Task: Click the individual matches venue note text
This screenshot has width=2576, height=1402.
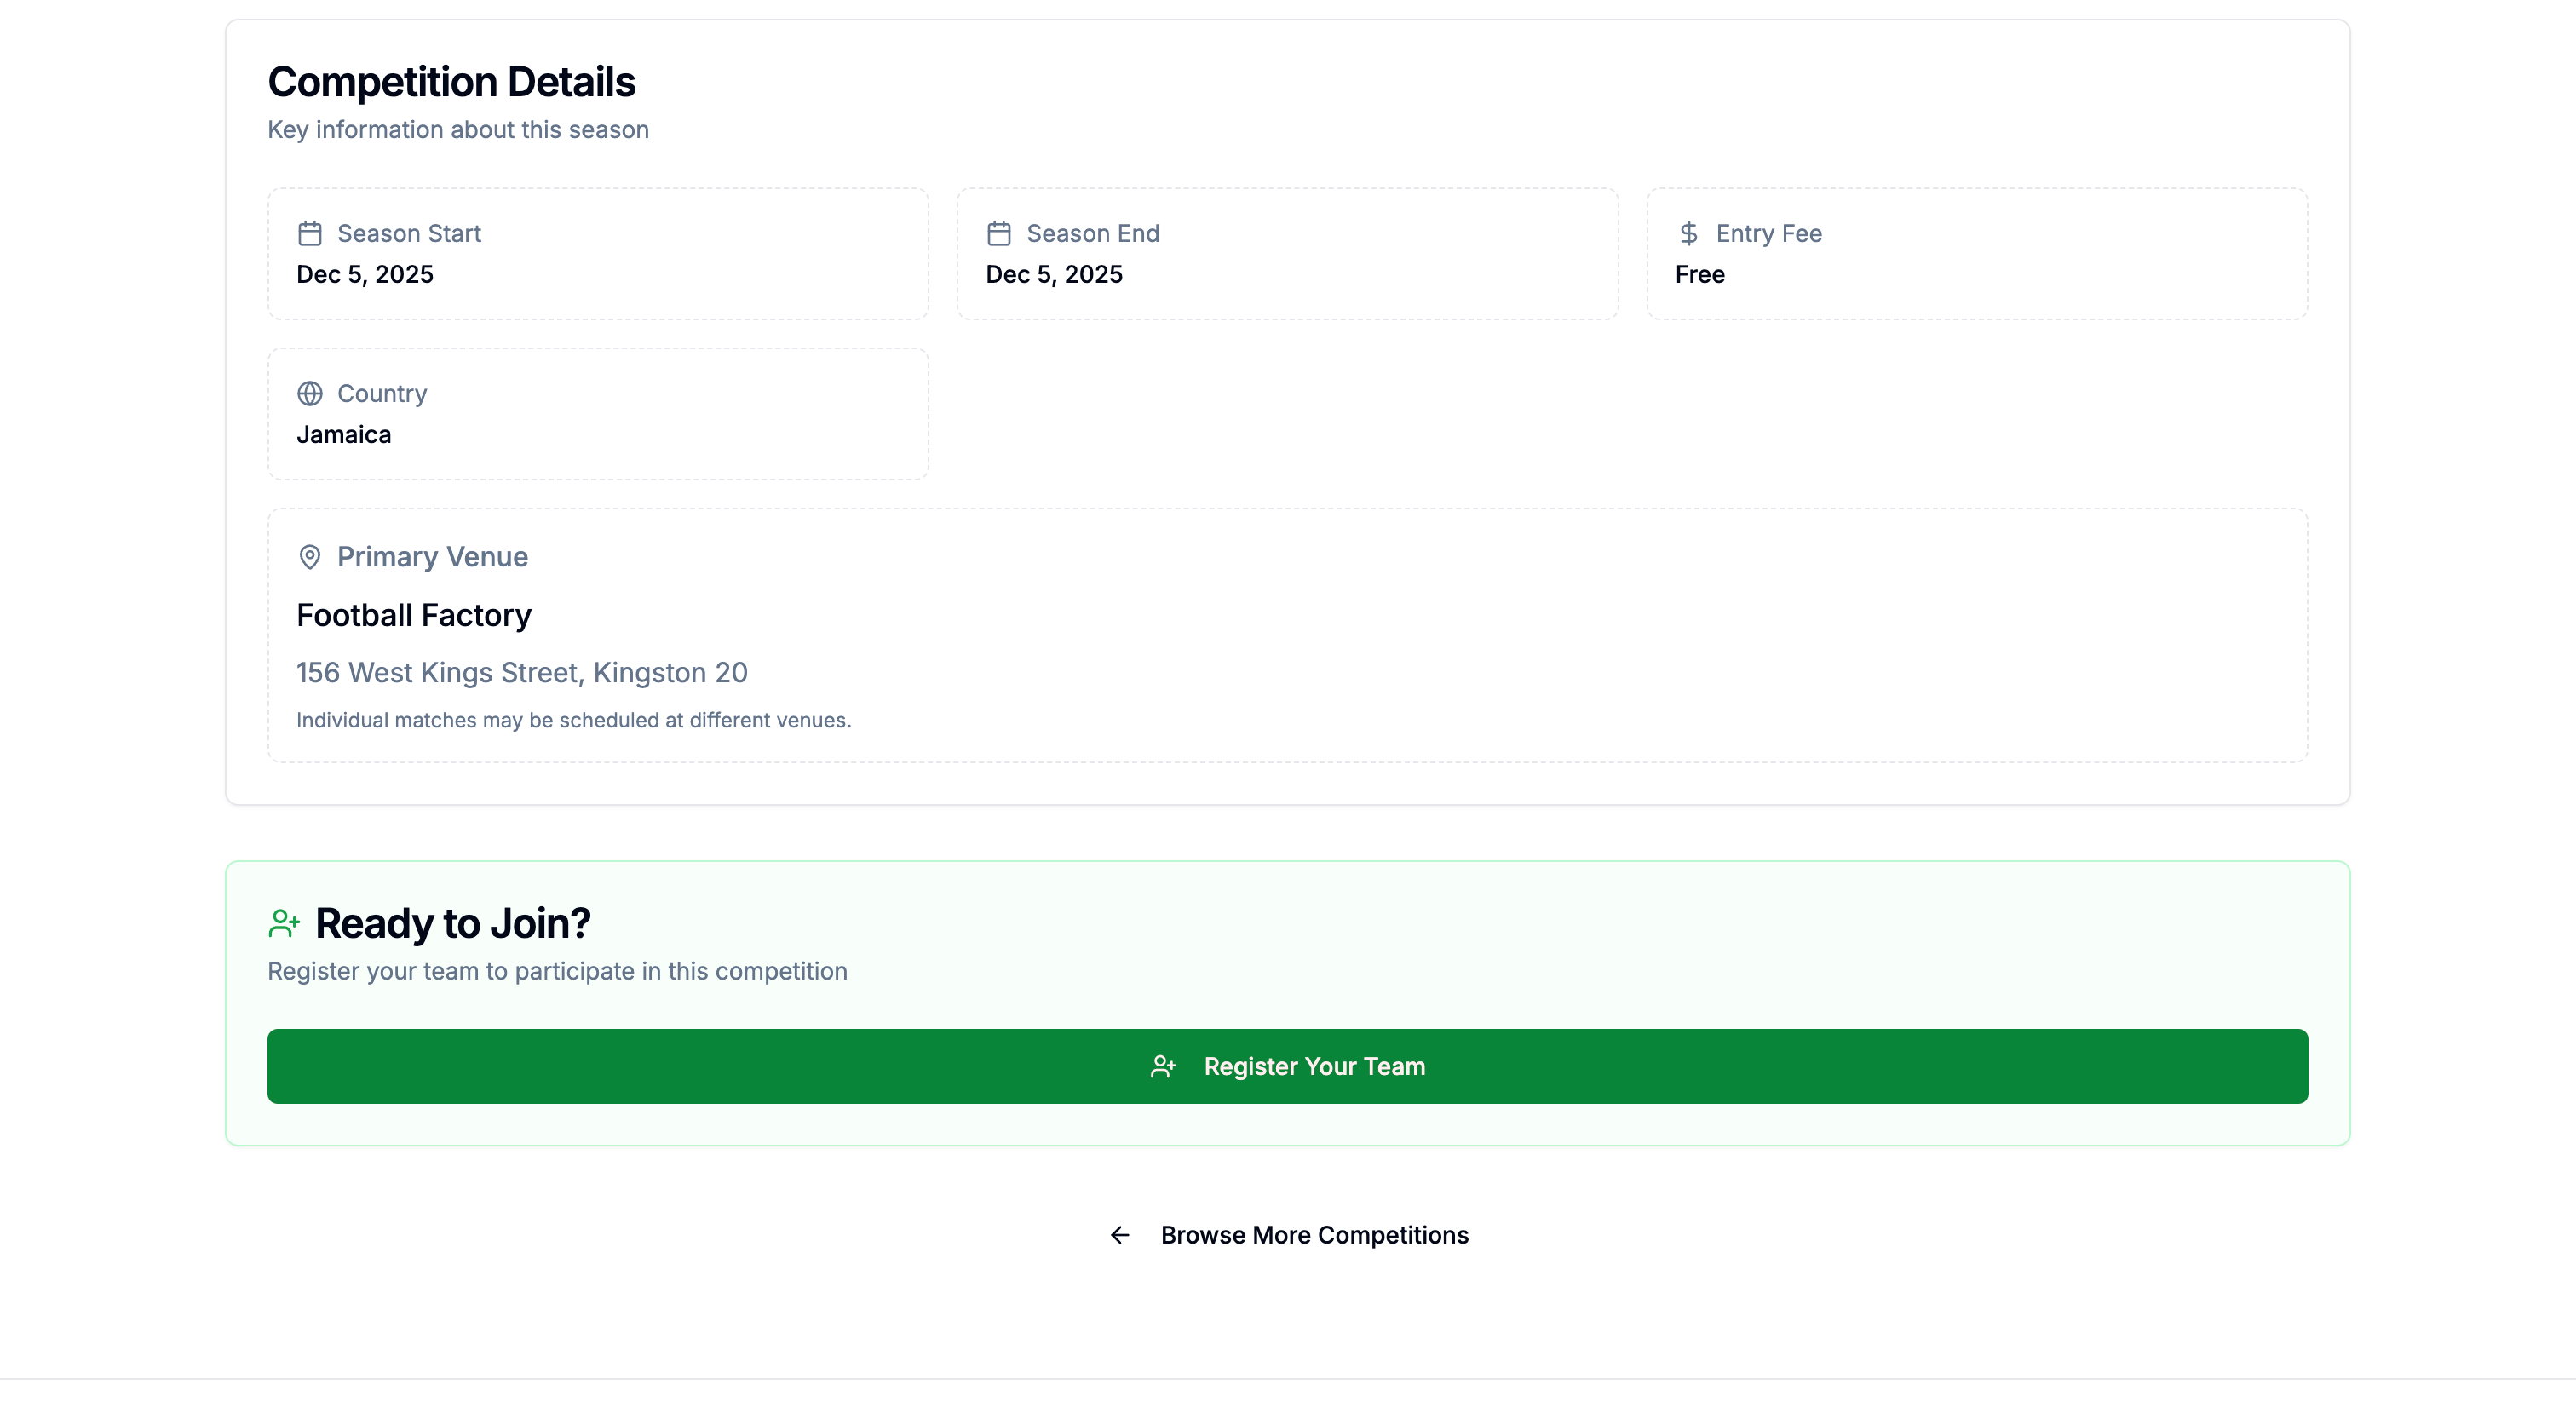Action: pyautogui.click(x=573, y=720)
